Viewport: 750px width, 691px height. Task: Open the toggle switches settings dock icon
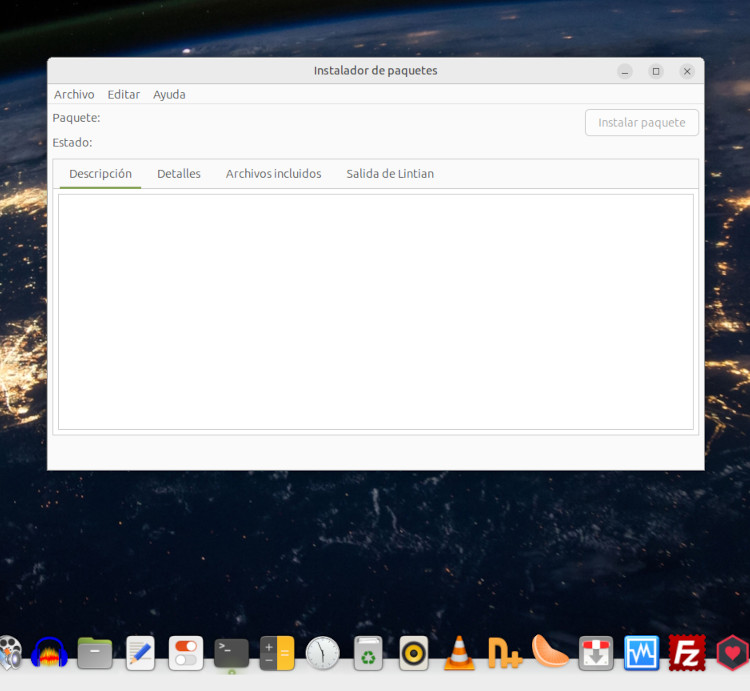[186, 653]
